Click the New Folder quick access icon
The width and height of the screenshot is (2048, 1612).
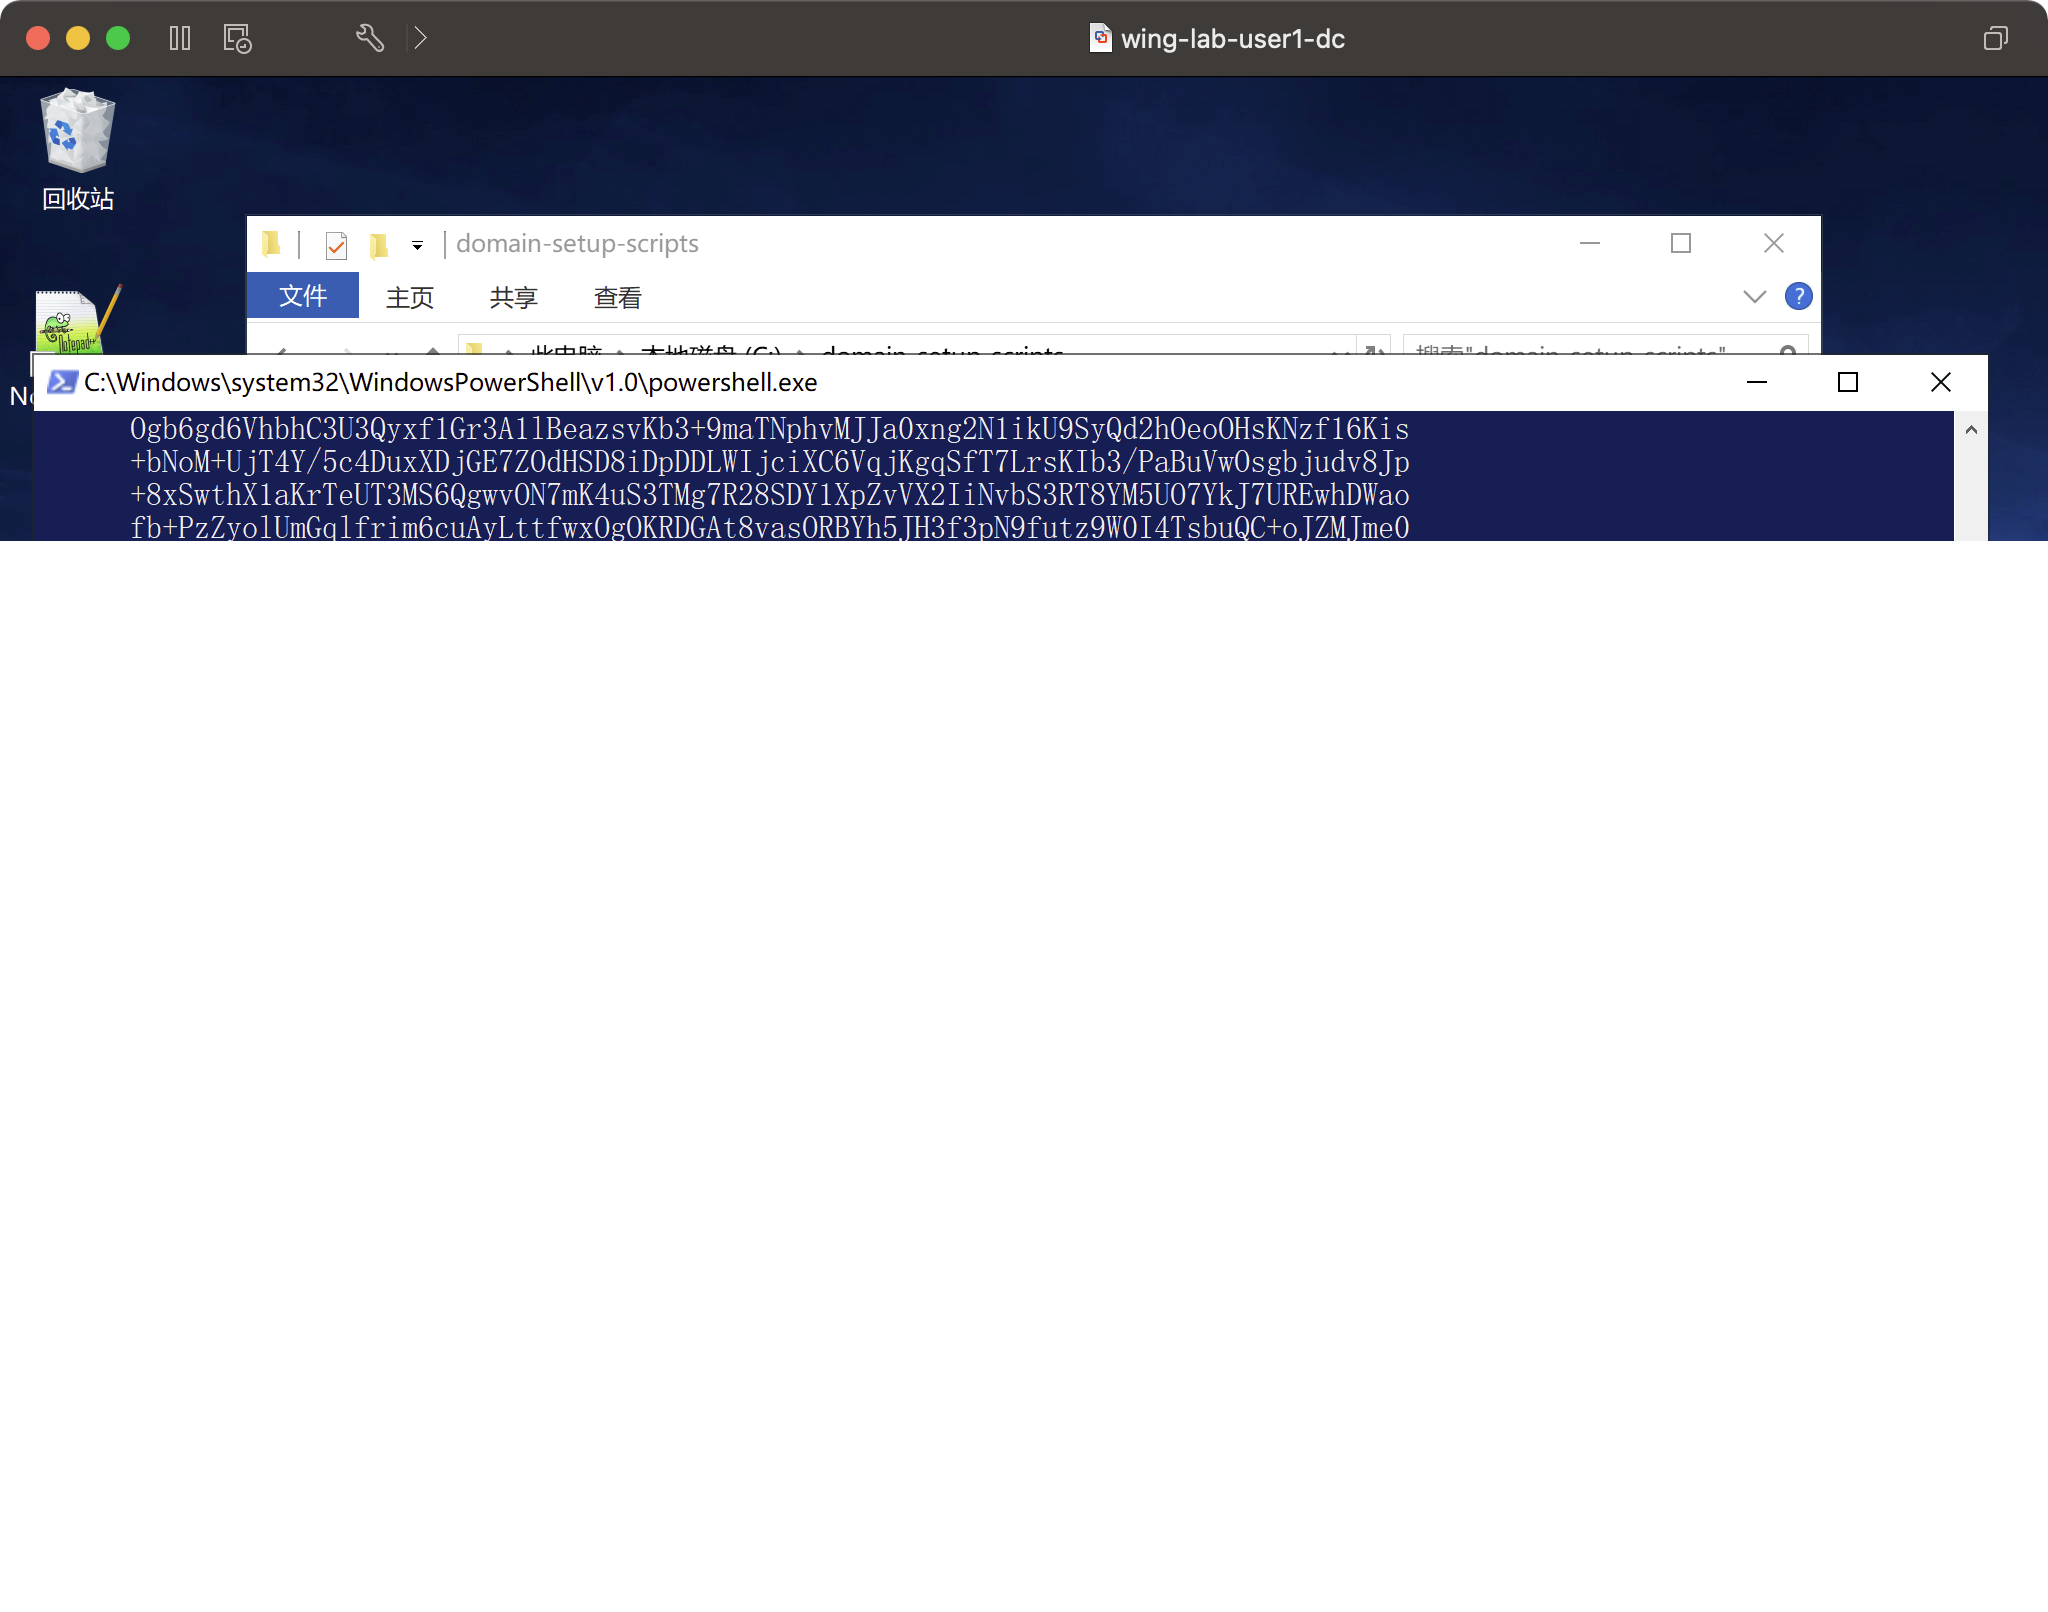[378, 244]
